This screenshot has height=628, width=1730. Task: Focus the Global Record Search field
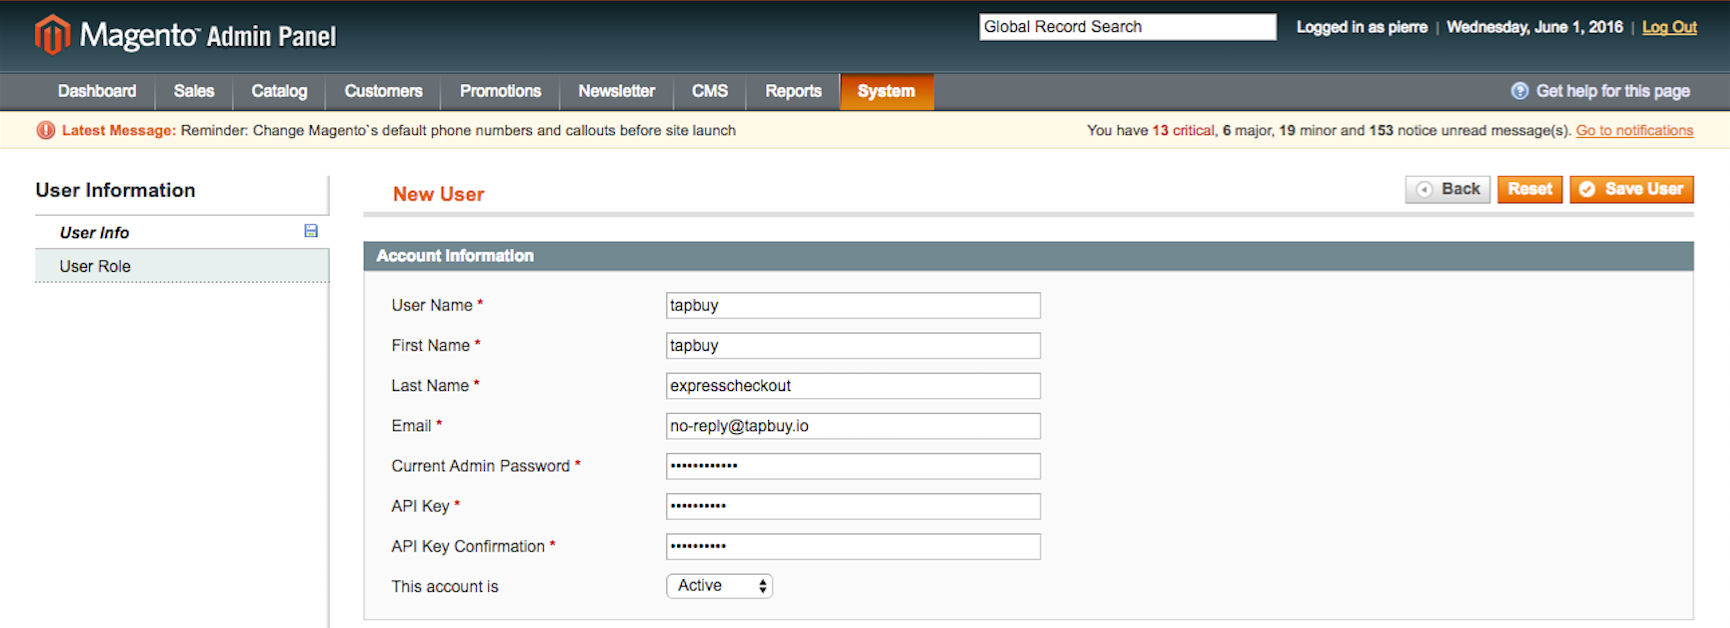[1128, 27]
